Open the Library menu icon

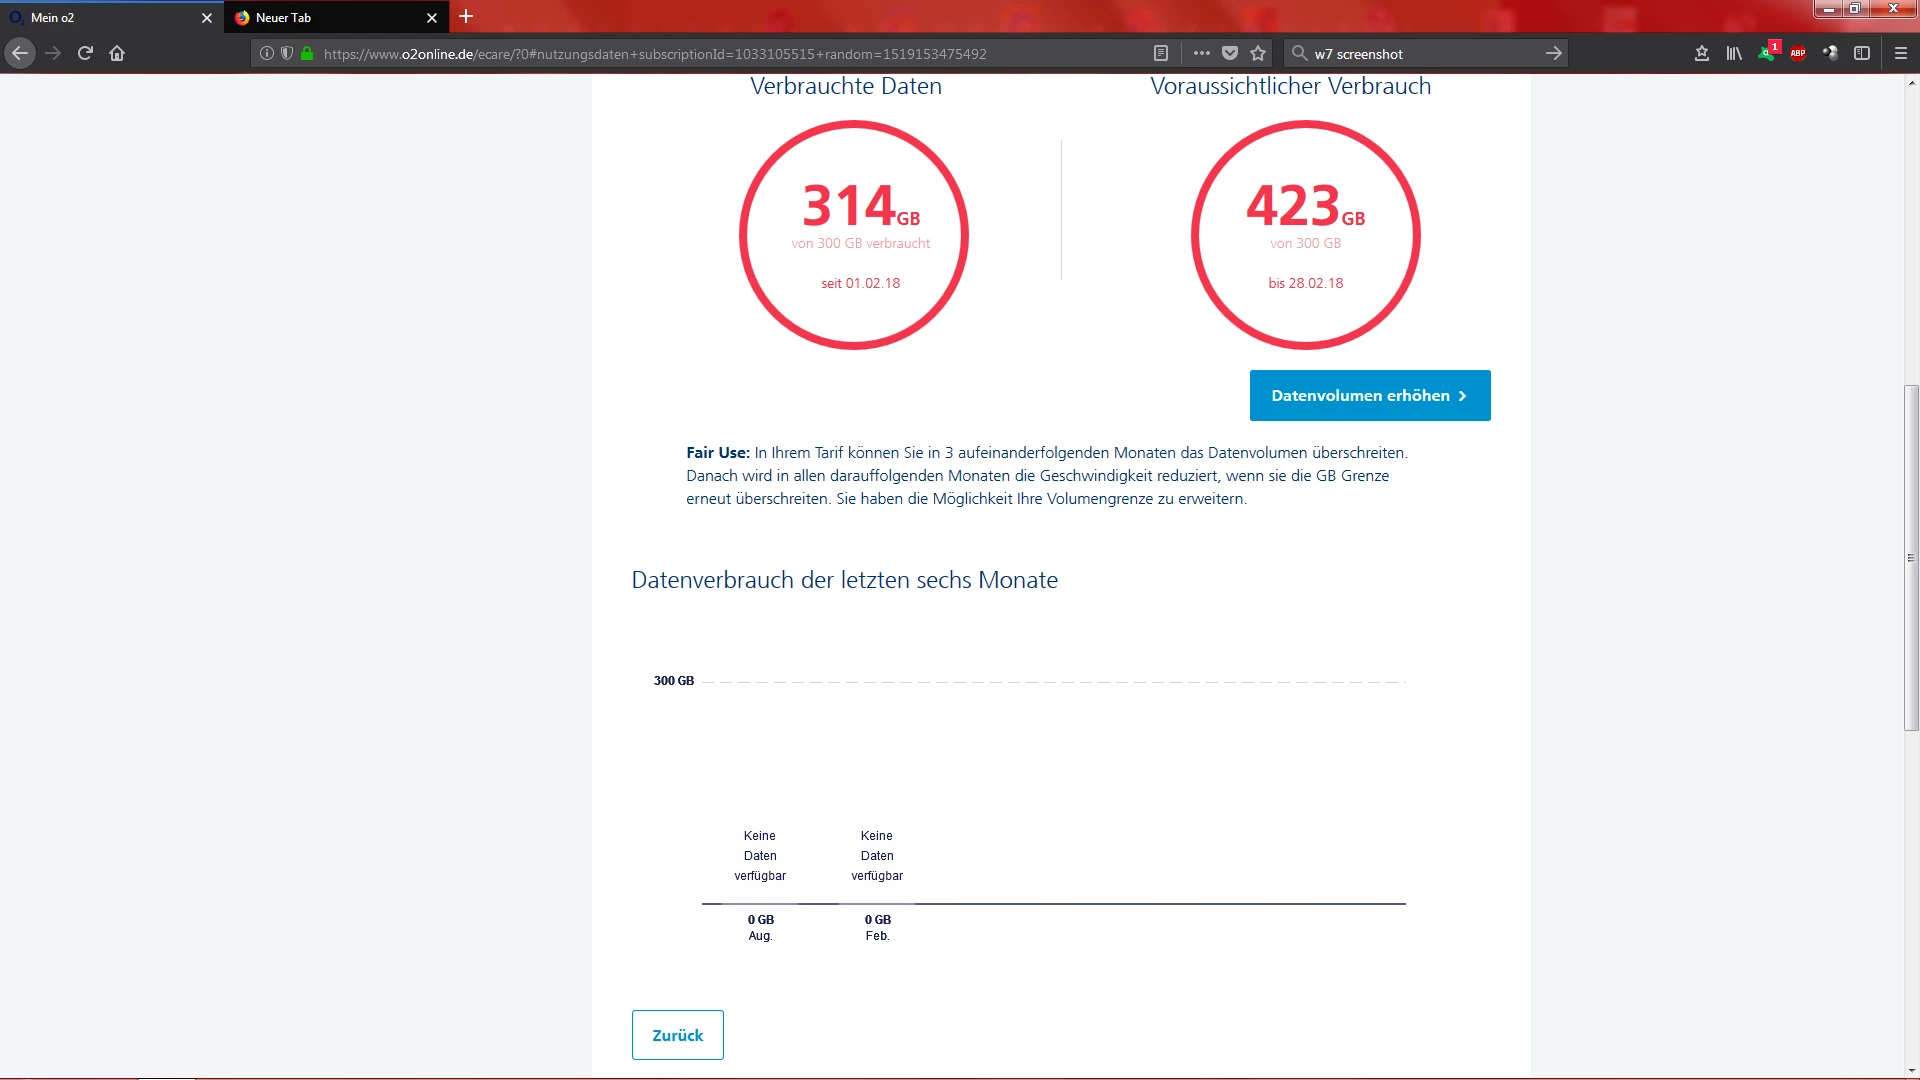1734,53
